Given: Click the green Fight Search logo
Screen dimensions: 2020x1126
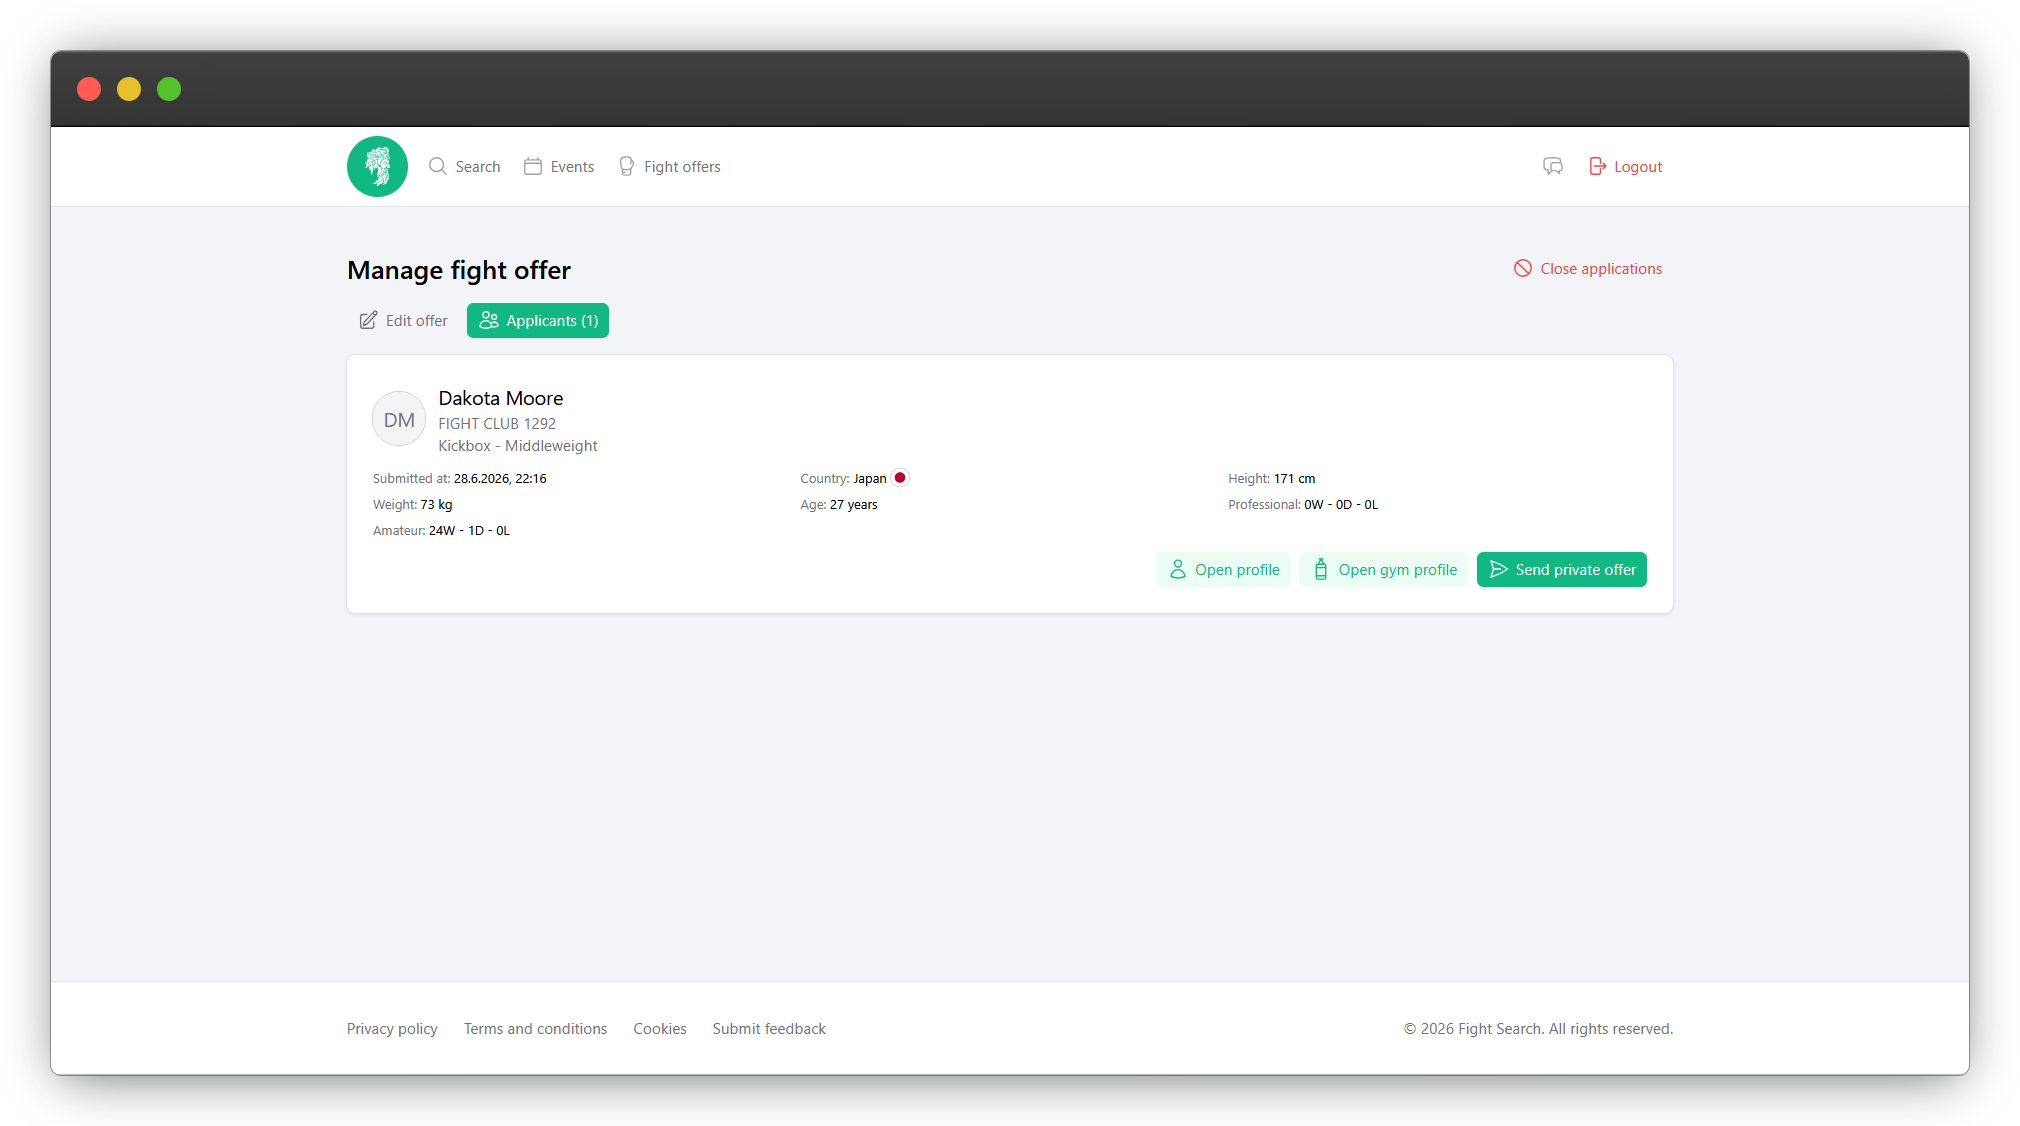Looking at the screenshot, I should click(x=377, y=166).
